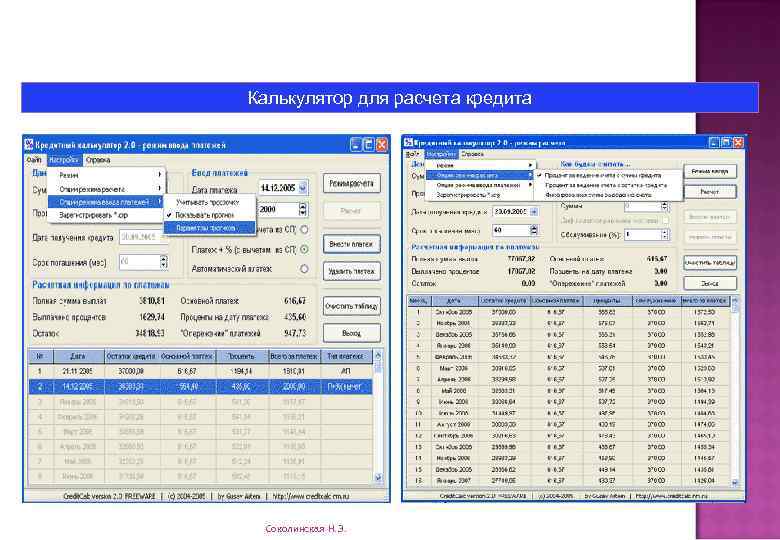This screenshot has width=780, height=540.
Task: Click Обслуживание (%) spinner arrows
Action: tap(665, 234)
